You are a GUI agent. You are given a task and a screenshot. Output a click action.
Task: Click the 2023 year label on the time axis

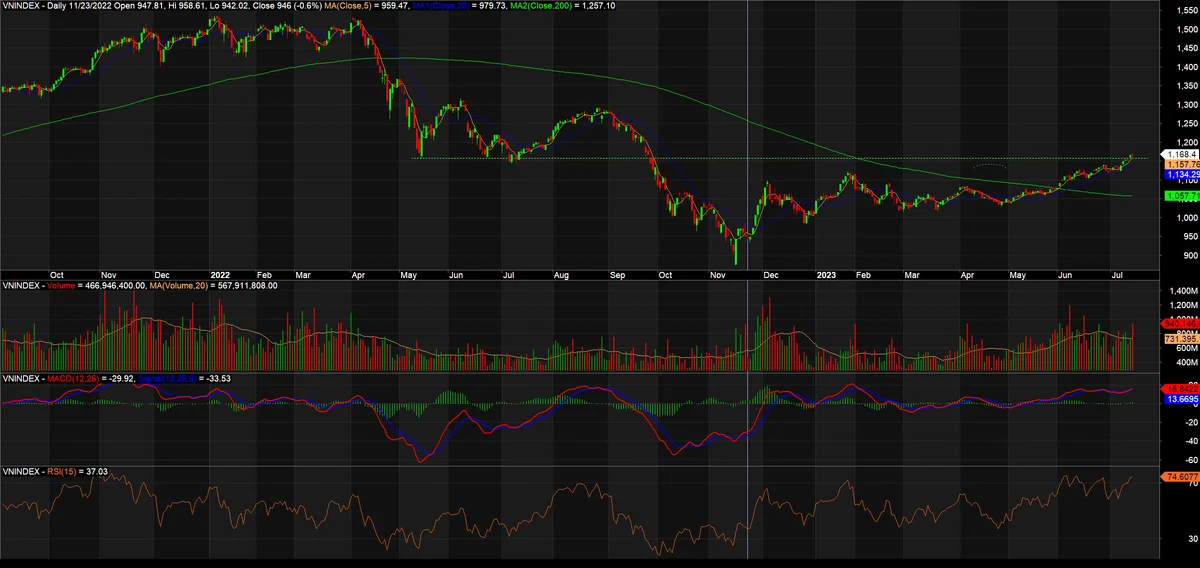(x=828, y=273)
